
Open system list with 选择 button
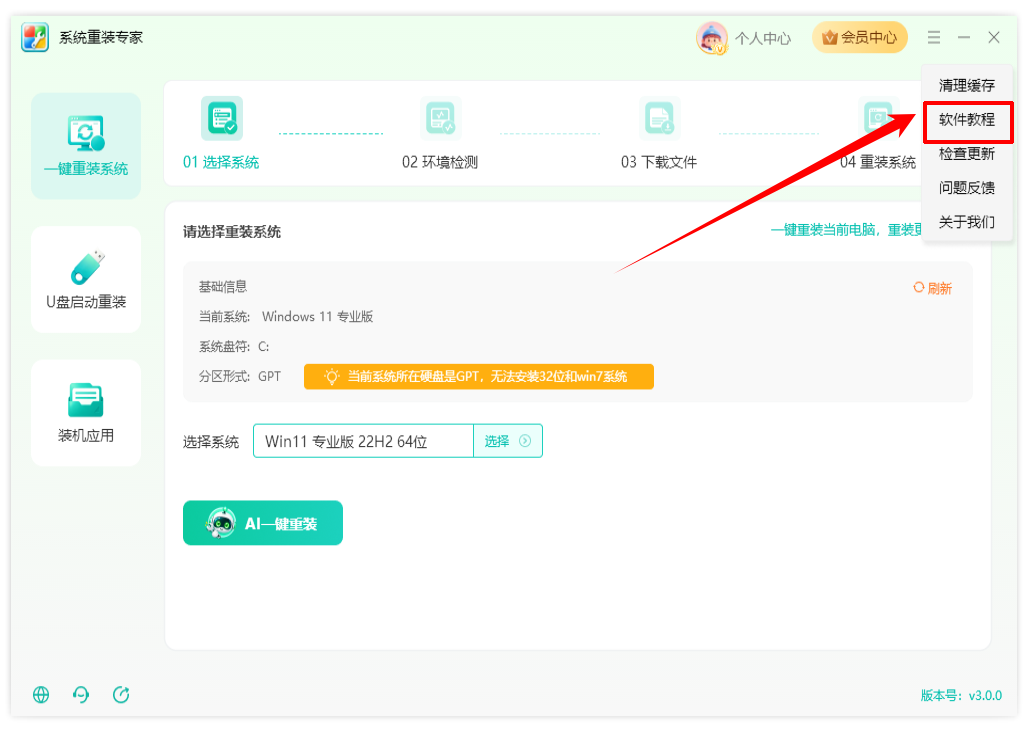click(x=508, y=441)
